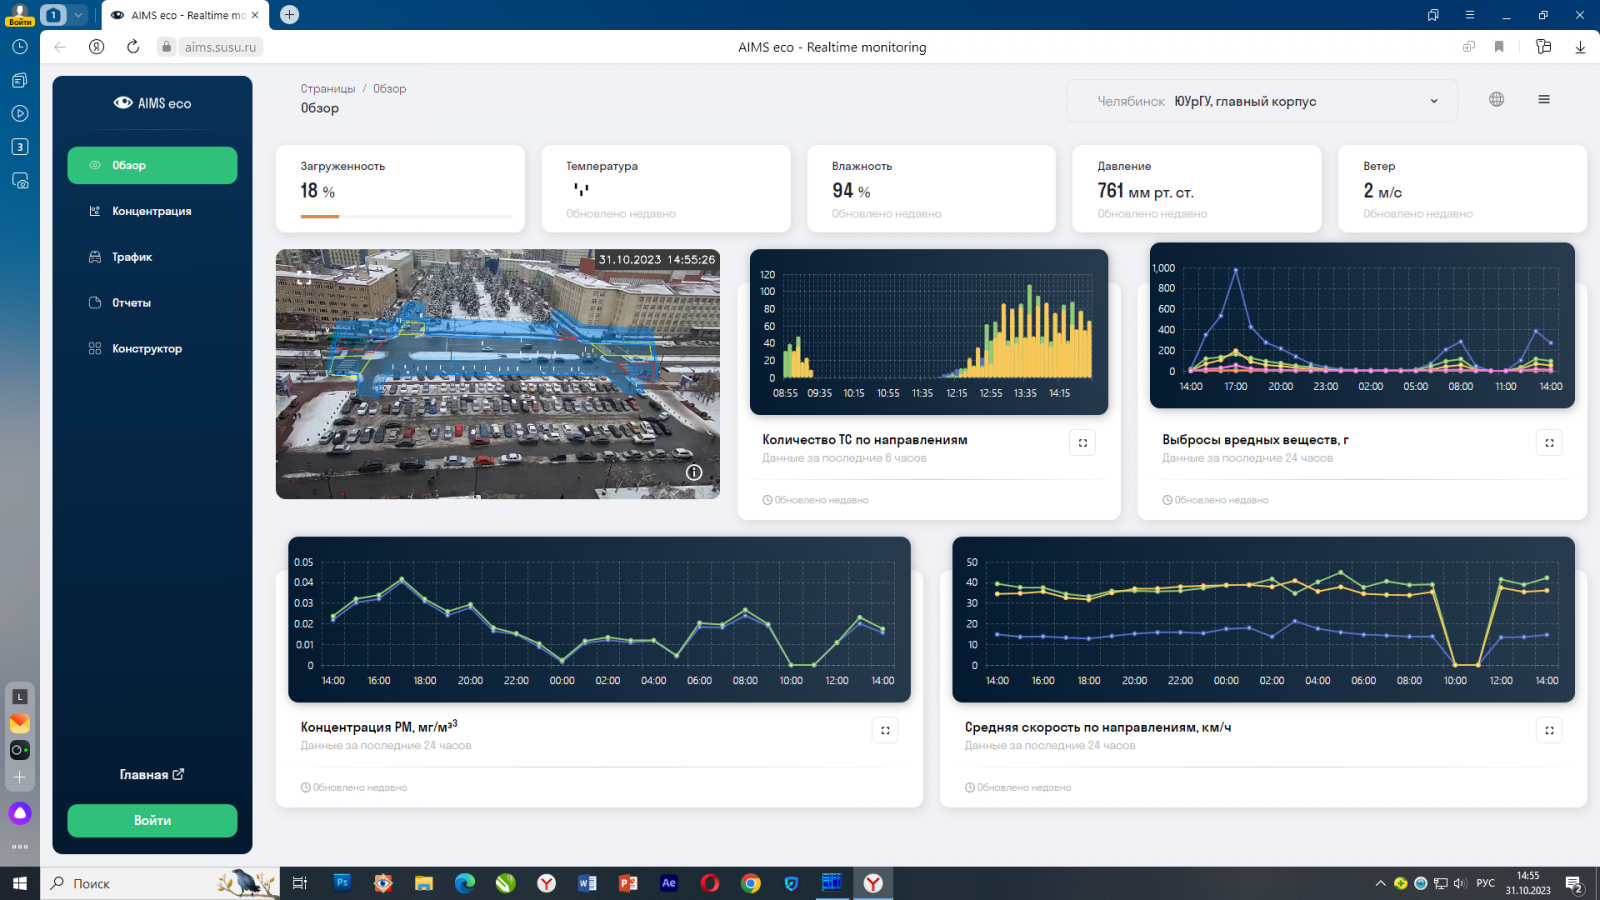Click the globe language icon
Image resolution: width=1600 pixels, height=900 pixels.
pos(1496,99)
